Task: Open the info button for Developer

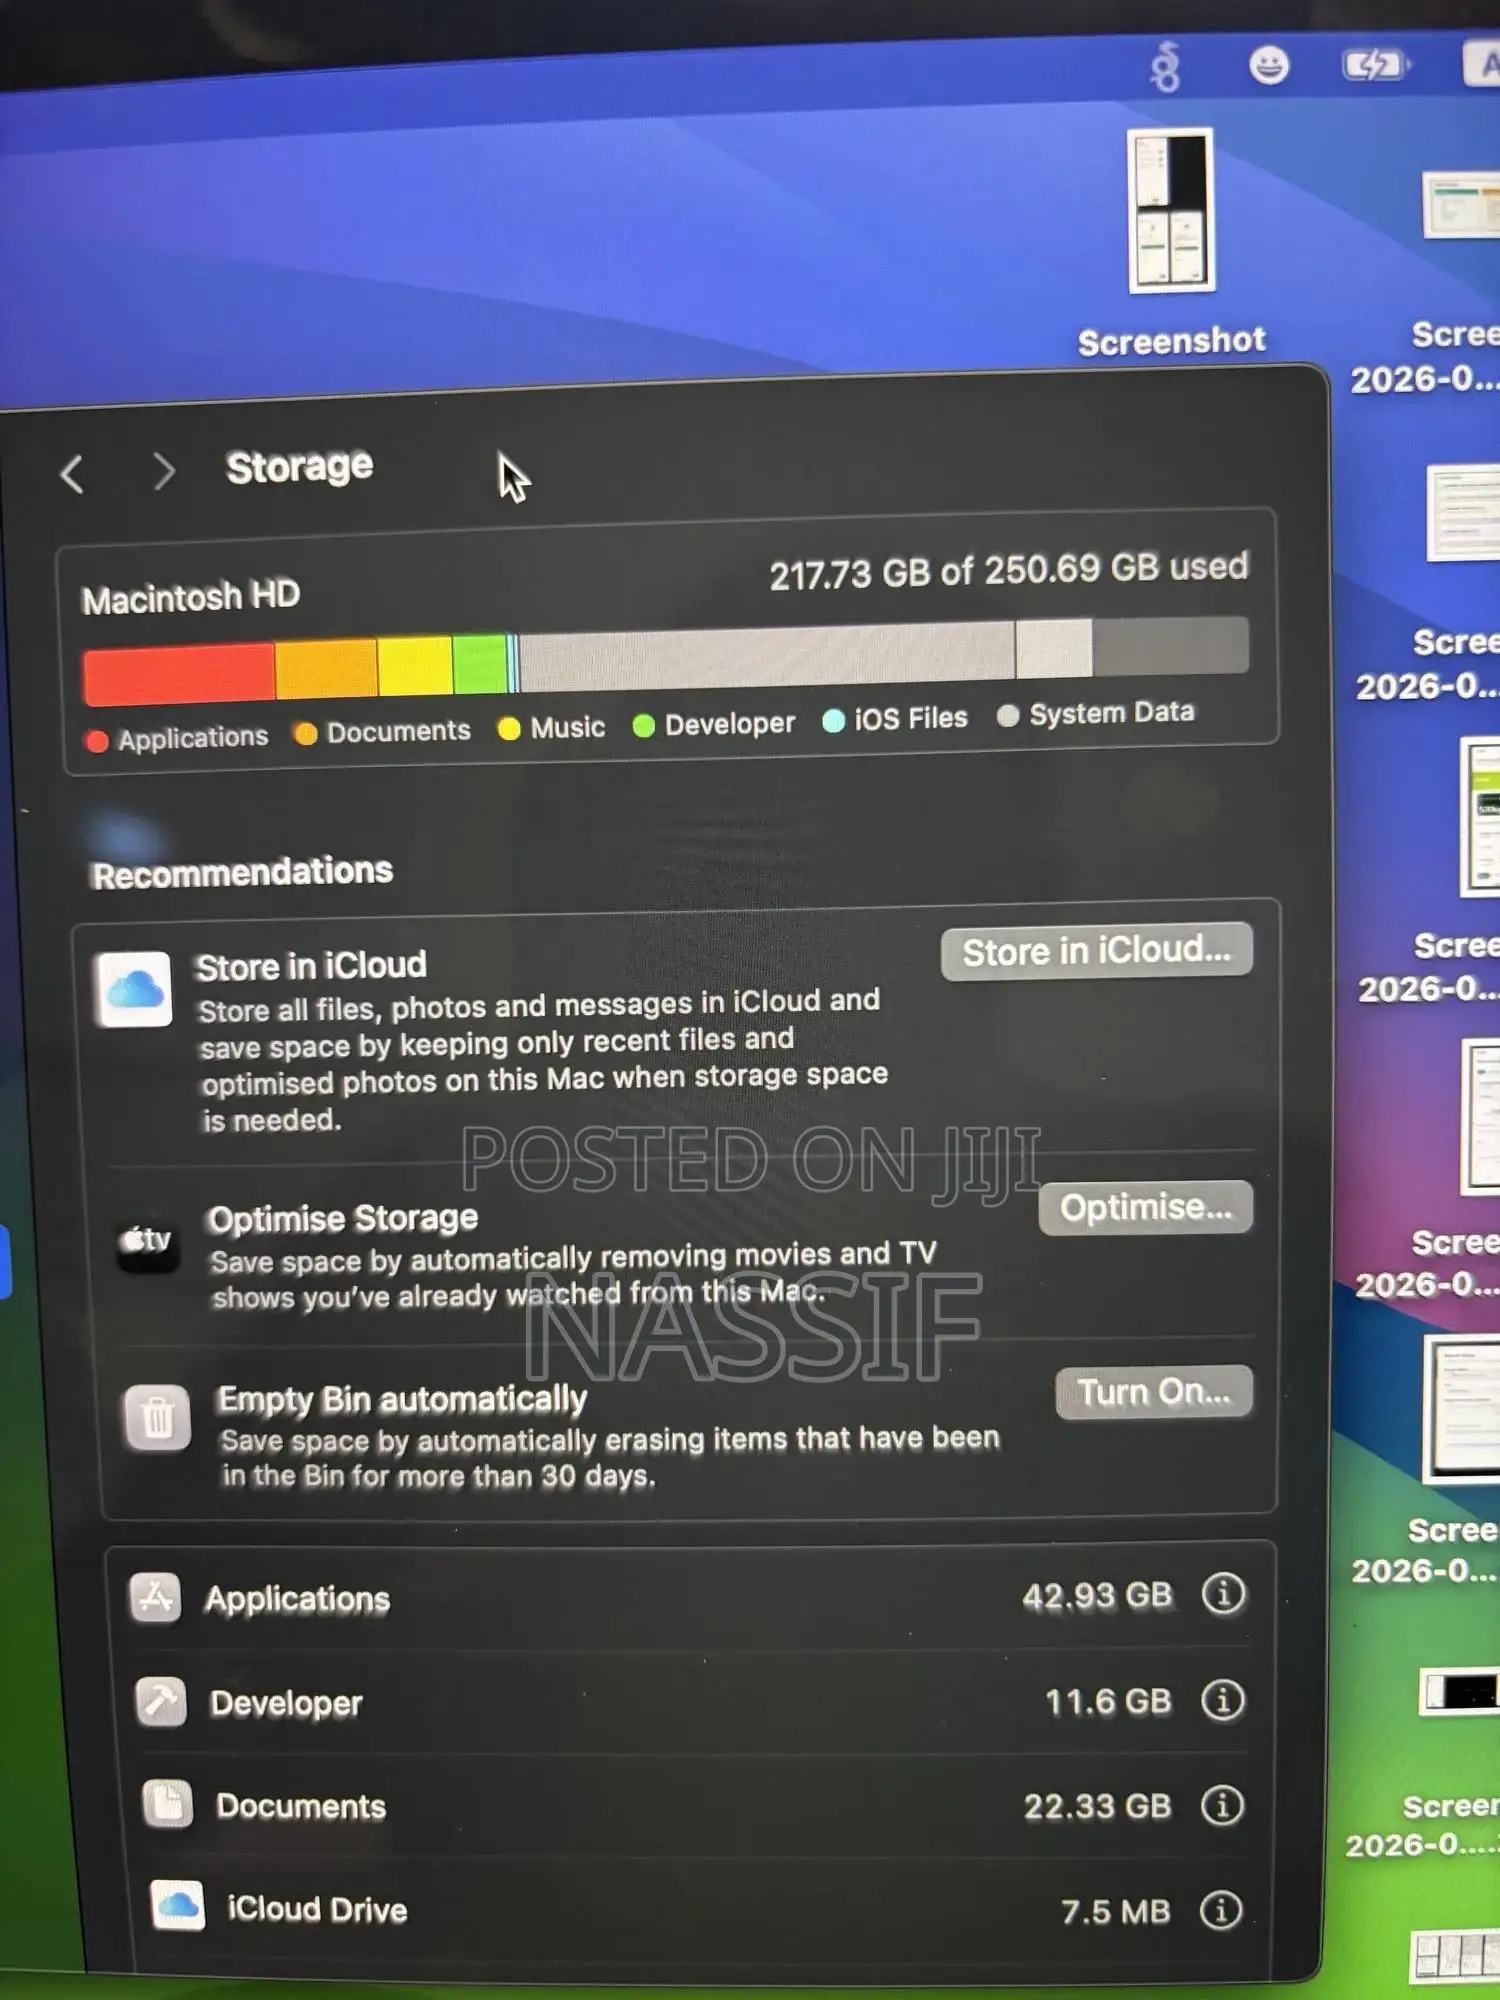Action: [1222, 1700]
